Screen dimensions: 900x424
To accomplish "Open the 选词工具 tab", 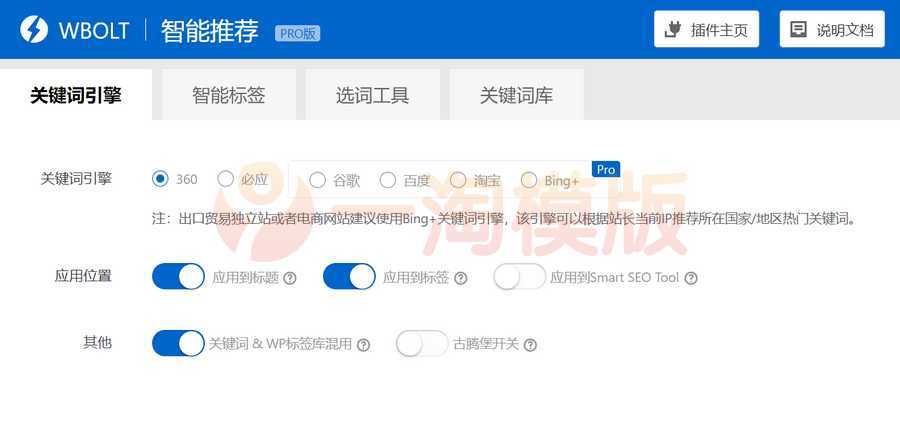I will pos(373,95).
